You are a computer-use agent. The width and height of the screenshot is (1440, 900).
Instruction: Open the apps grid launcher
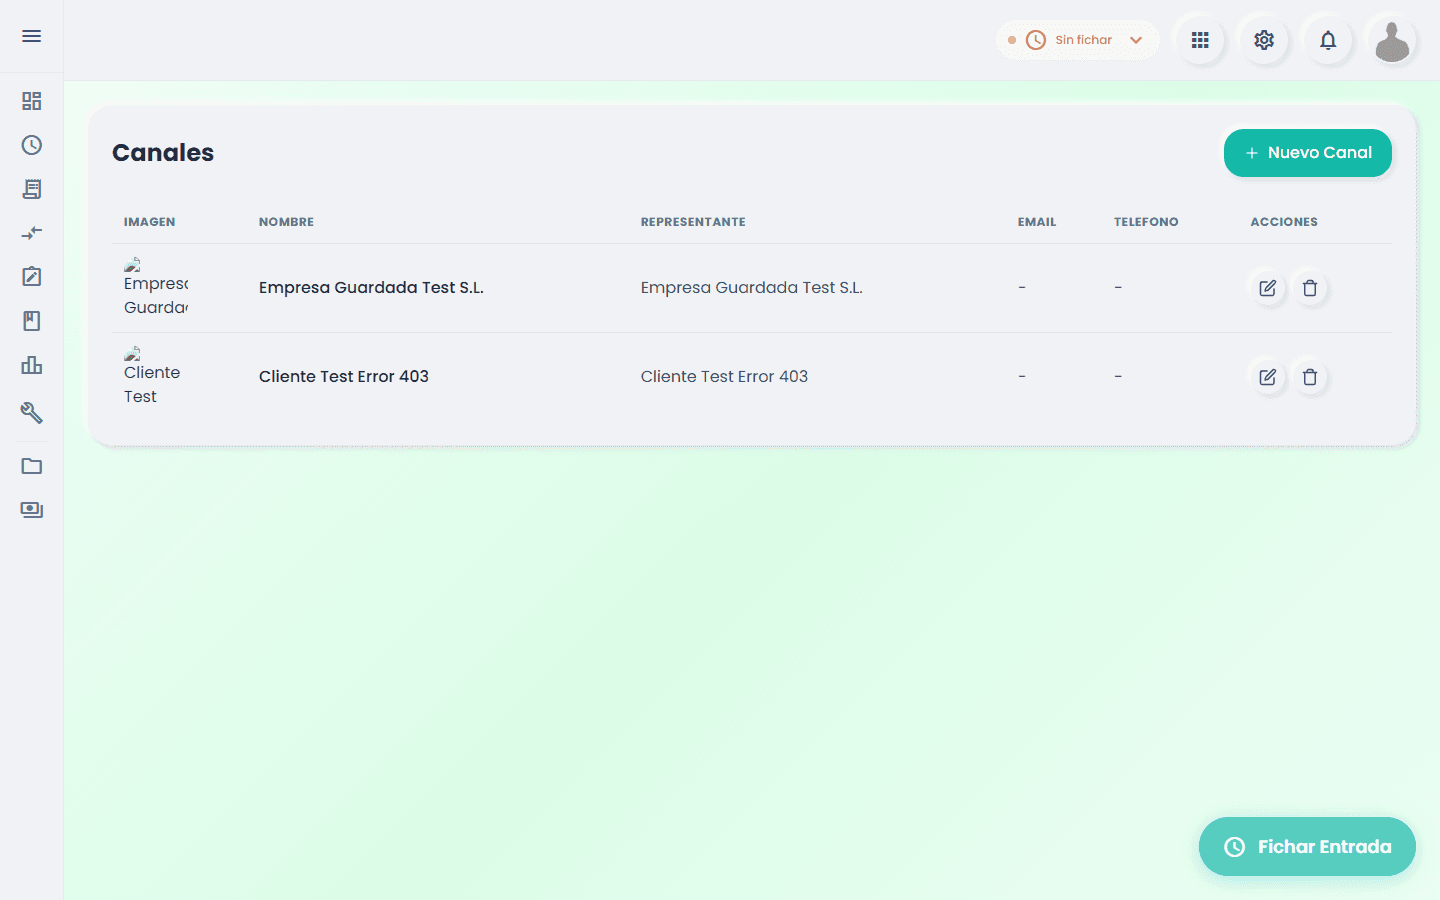coord(1200,40)
